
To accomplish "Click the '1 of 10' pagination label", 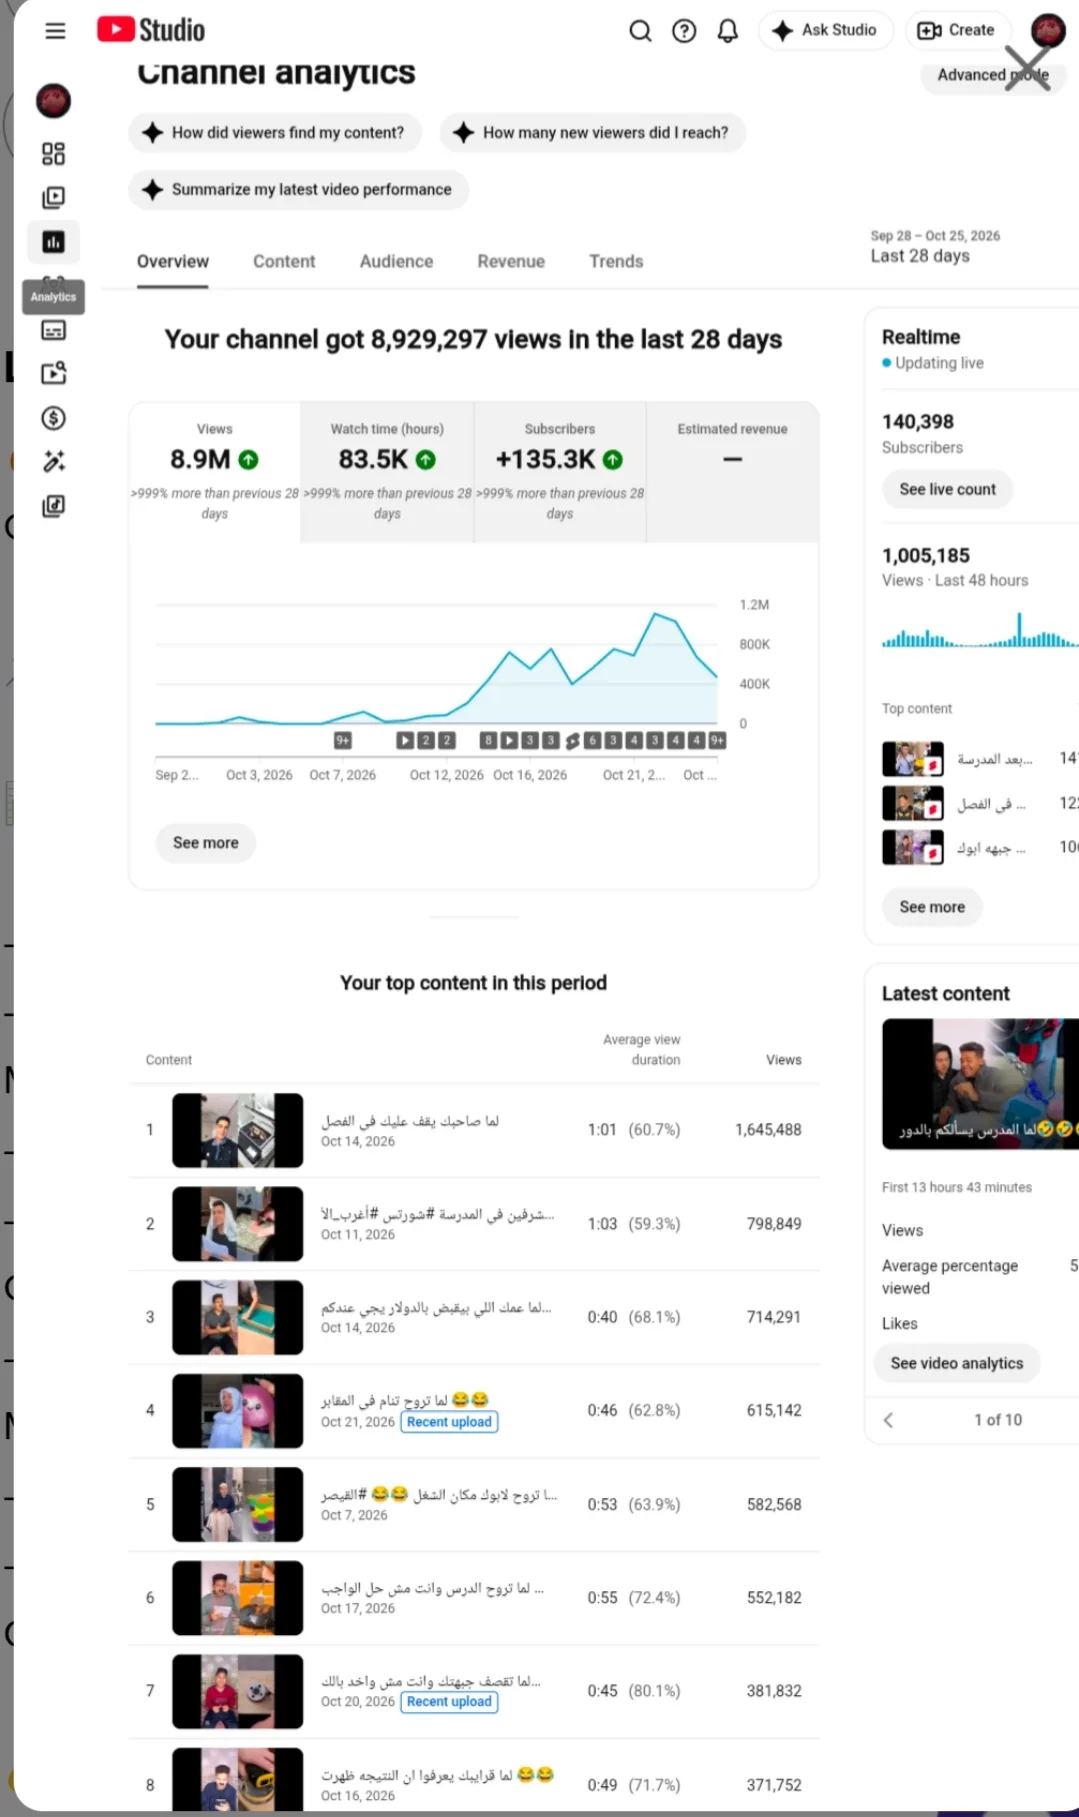I will (998, 1420).
